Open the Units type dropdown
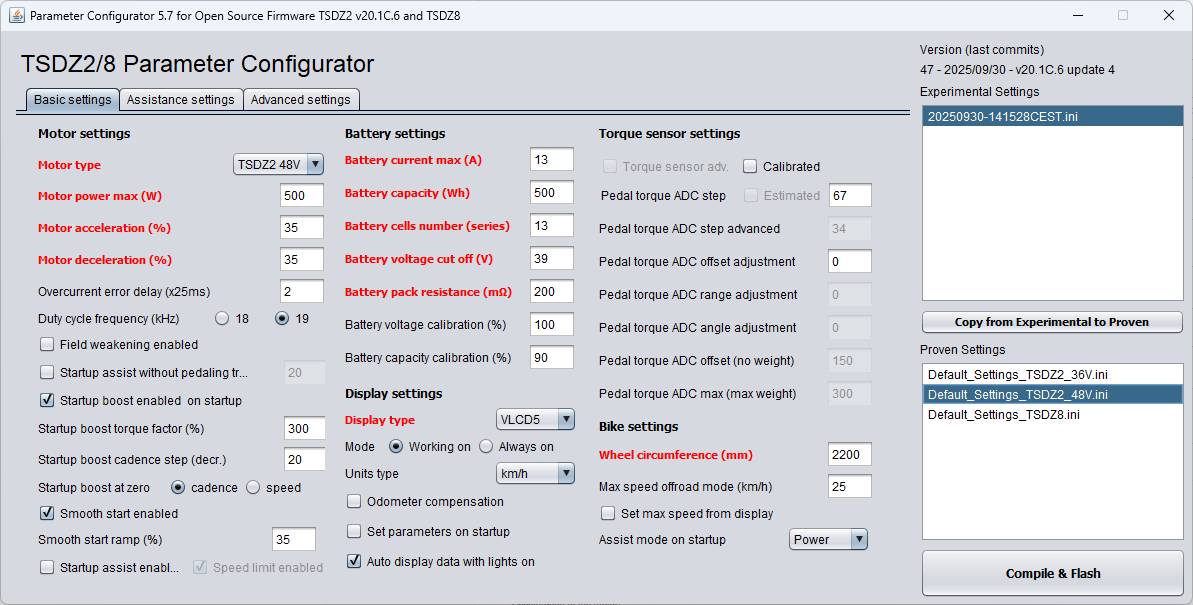This screenshot has height=605, width=1193. (x=535, y=473)
